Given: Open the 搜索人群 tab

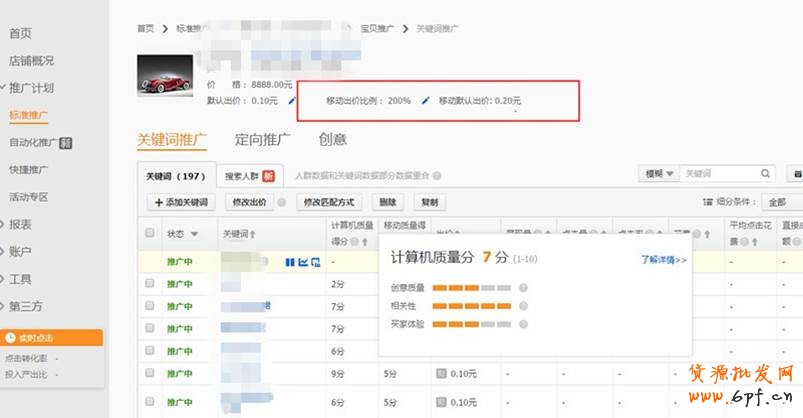Looking at the screenshot, I should pos(248,175).
